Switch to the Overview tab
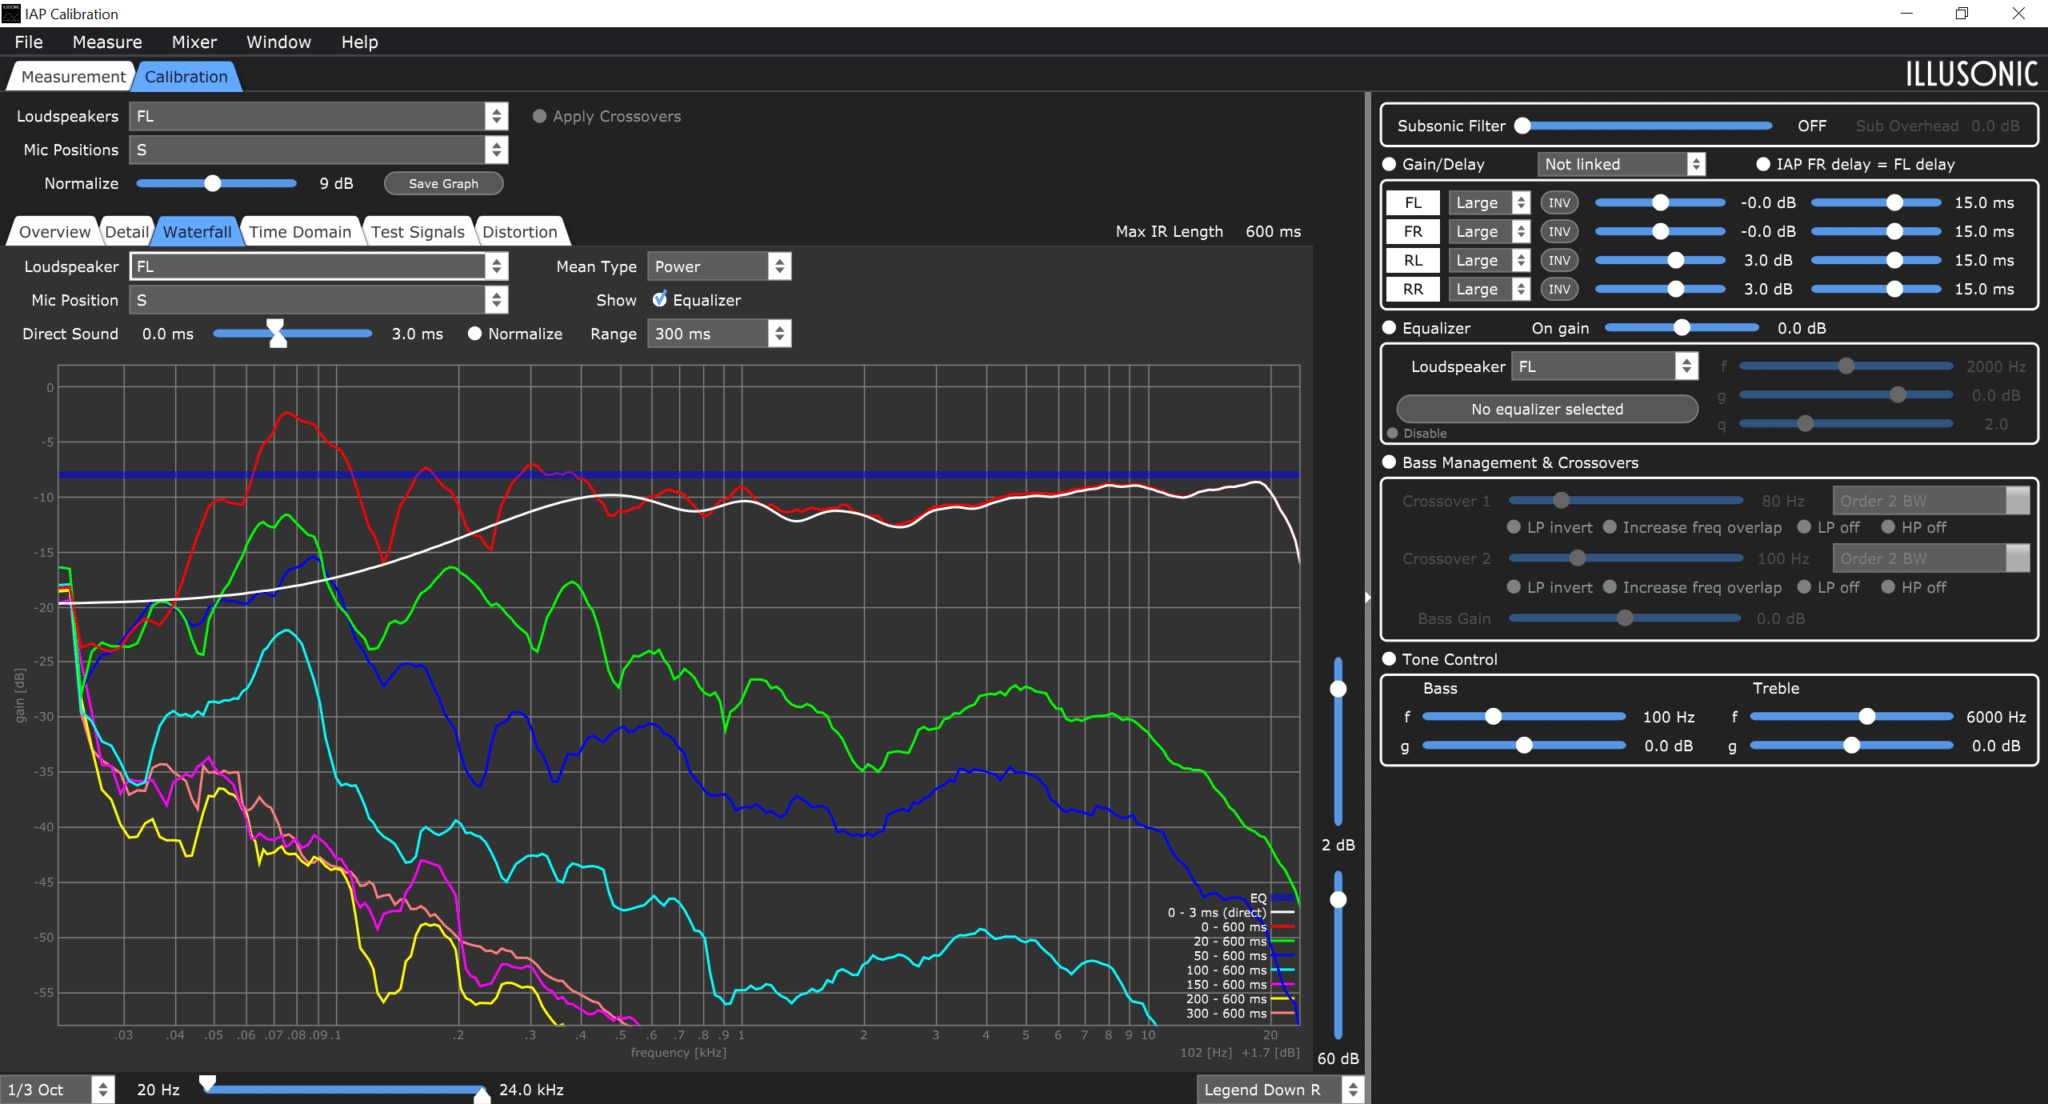 pos(54,232)
